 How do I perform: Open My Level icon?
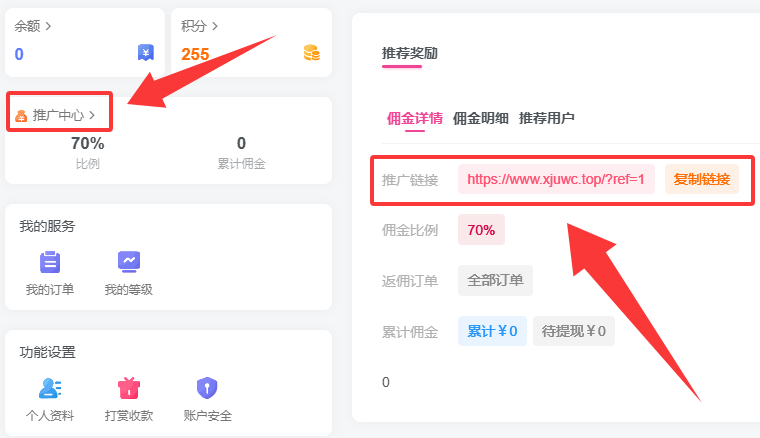click(x=128, y=262)
